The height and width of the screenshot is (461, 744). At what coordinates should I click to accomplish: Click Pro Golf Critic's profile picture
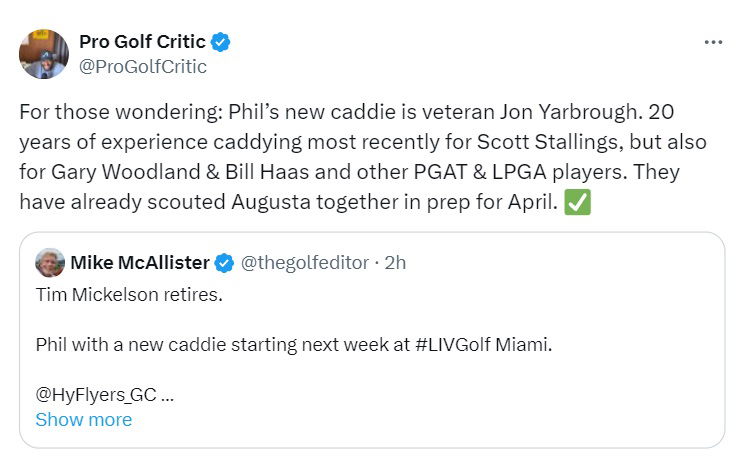[44, 54]
